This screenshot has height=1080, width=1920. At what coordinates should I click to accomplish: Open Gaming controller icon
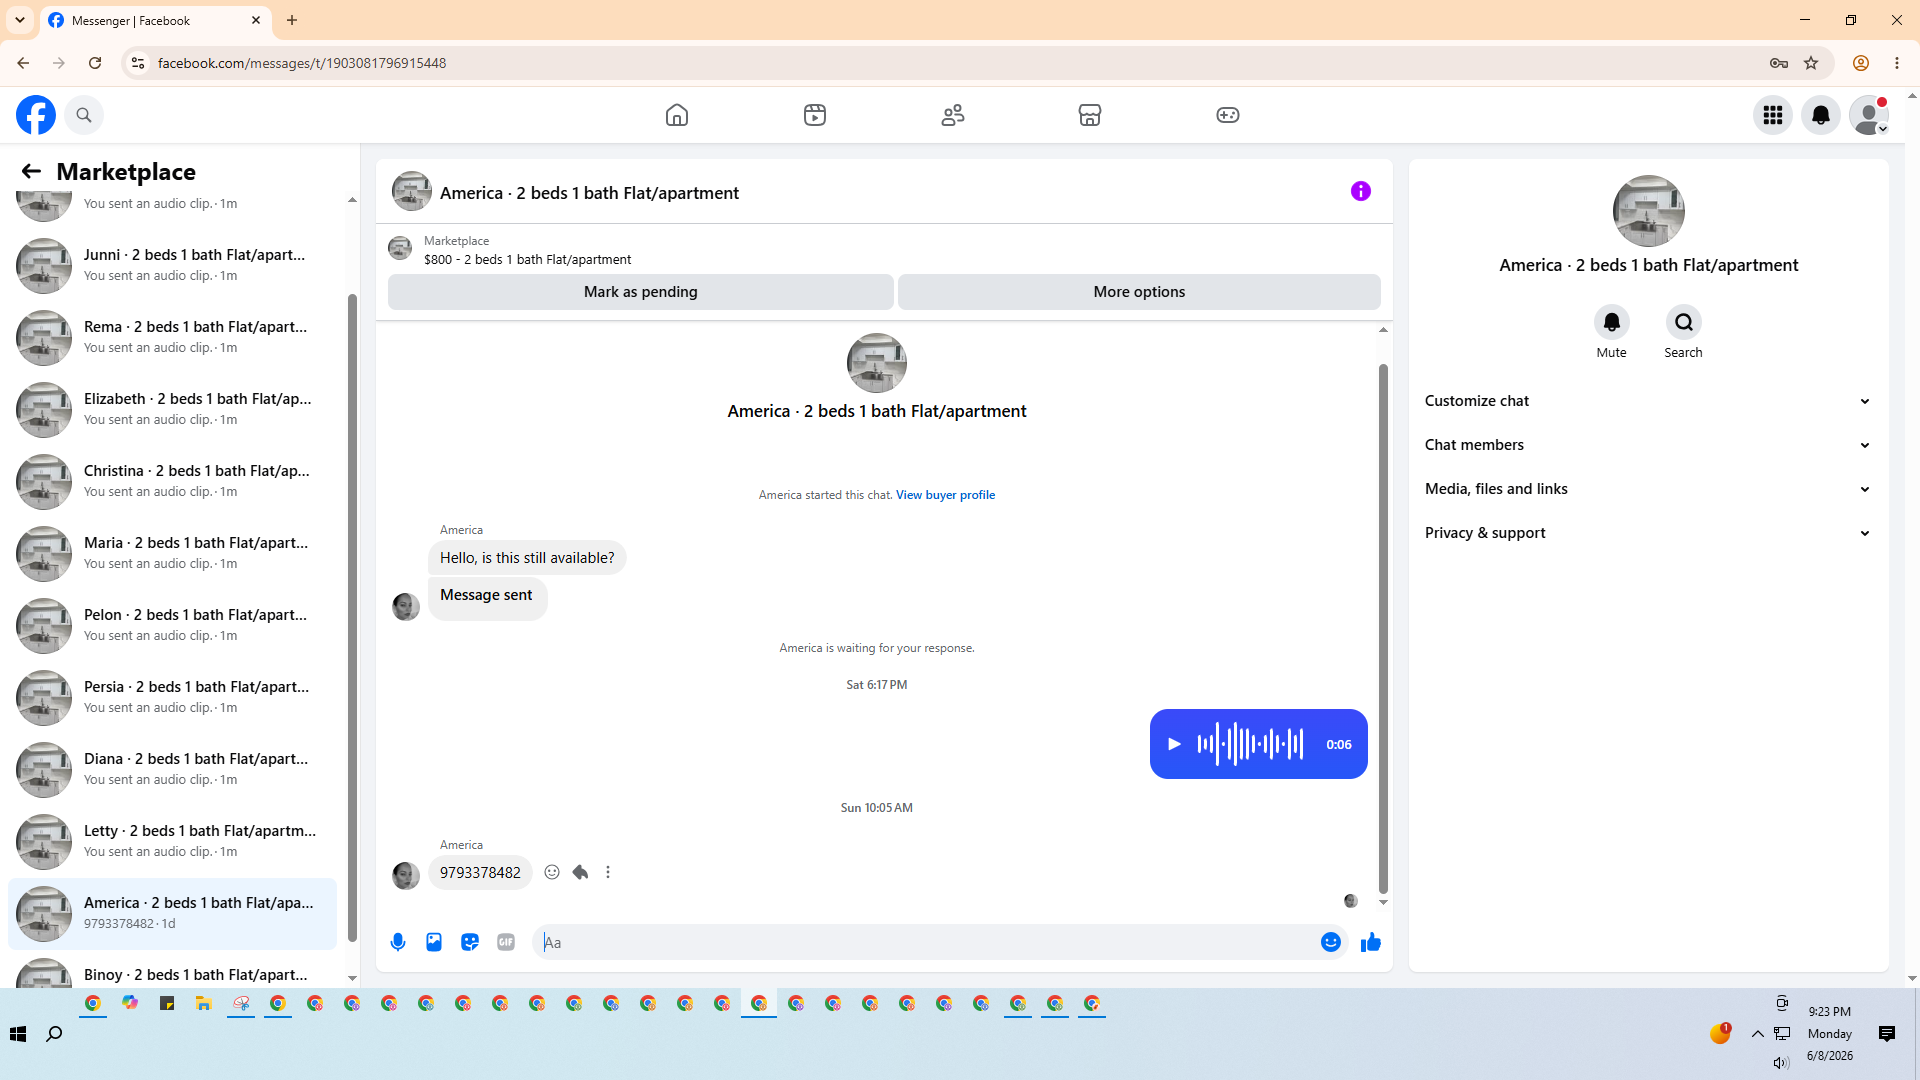tap(1228, 115)
